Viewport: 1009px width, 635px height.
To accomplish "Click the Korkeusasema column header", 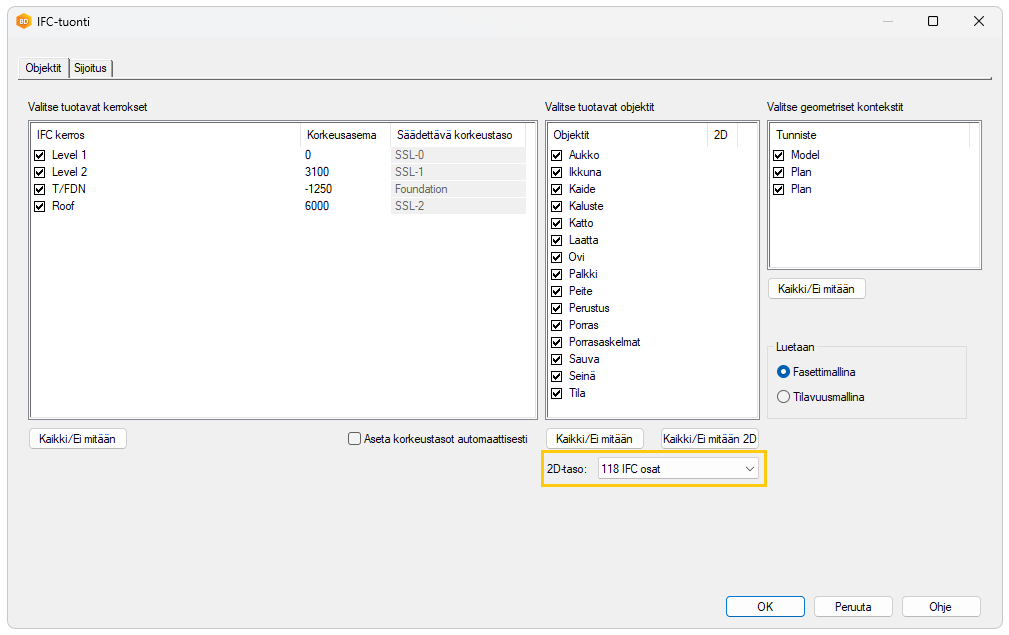I will click(x=346, y=135).
